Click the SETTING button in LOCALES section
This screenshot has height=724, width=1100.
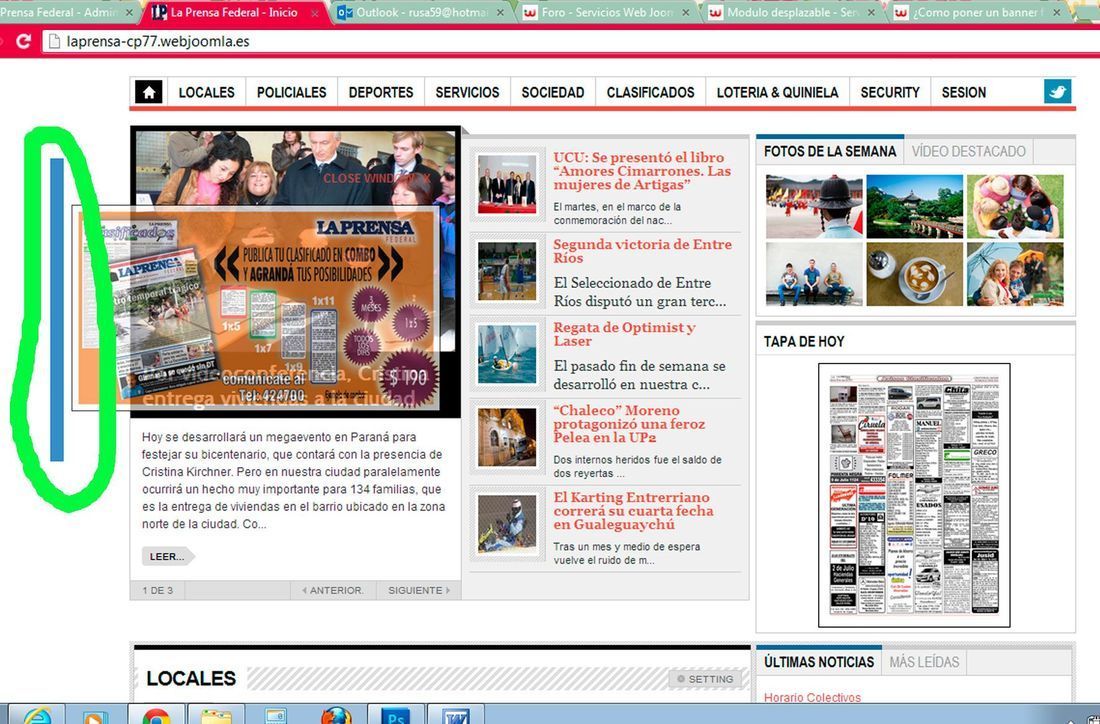(706, 679)
